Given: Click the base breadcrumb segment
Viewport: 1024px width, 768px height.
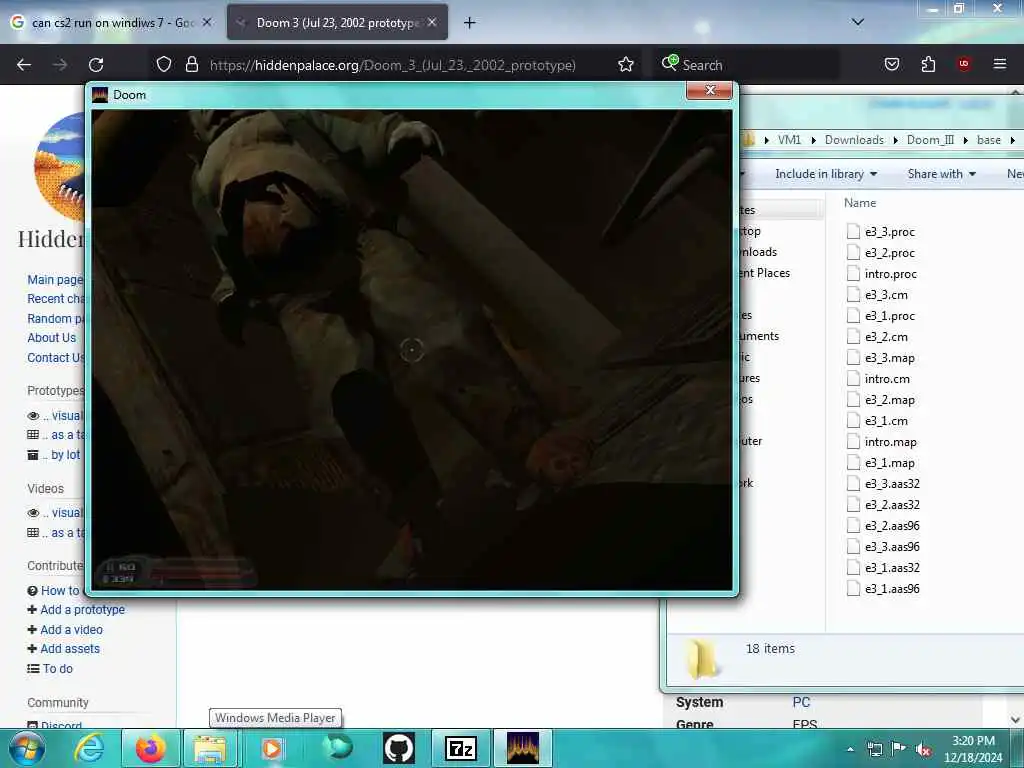Looking at the screenshot, I should click(x=989, y=140).
